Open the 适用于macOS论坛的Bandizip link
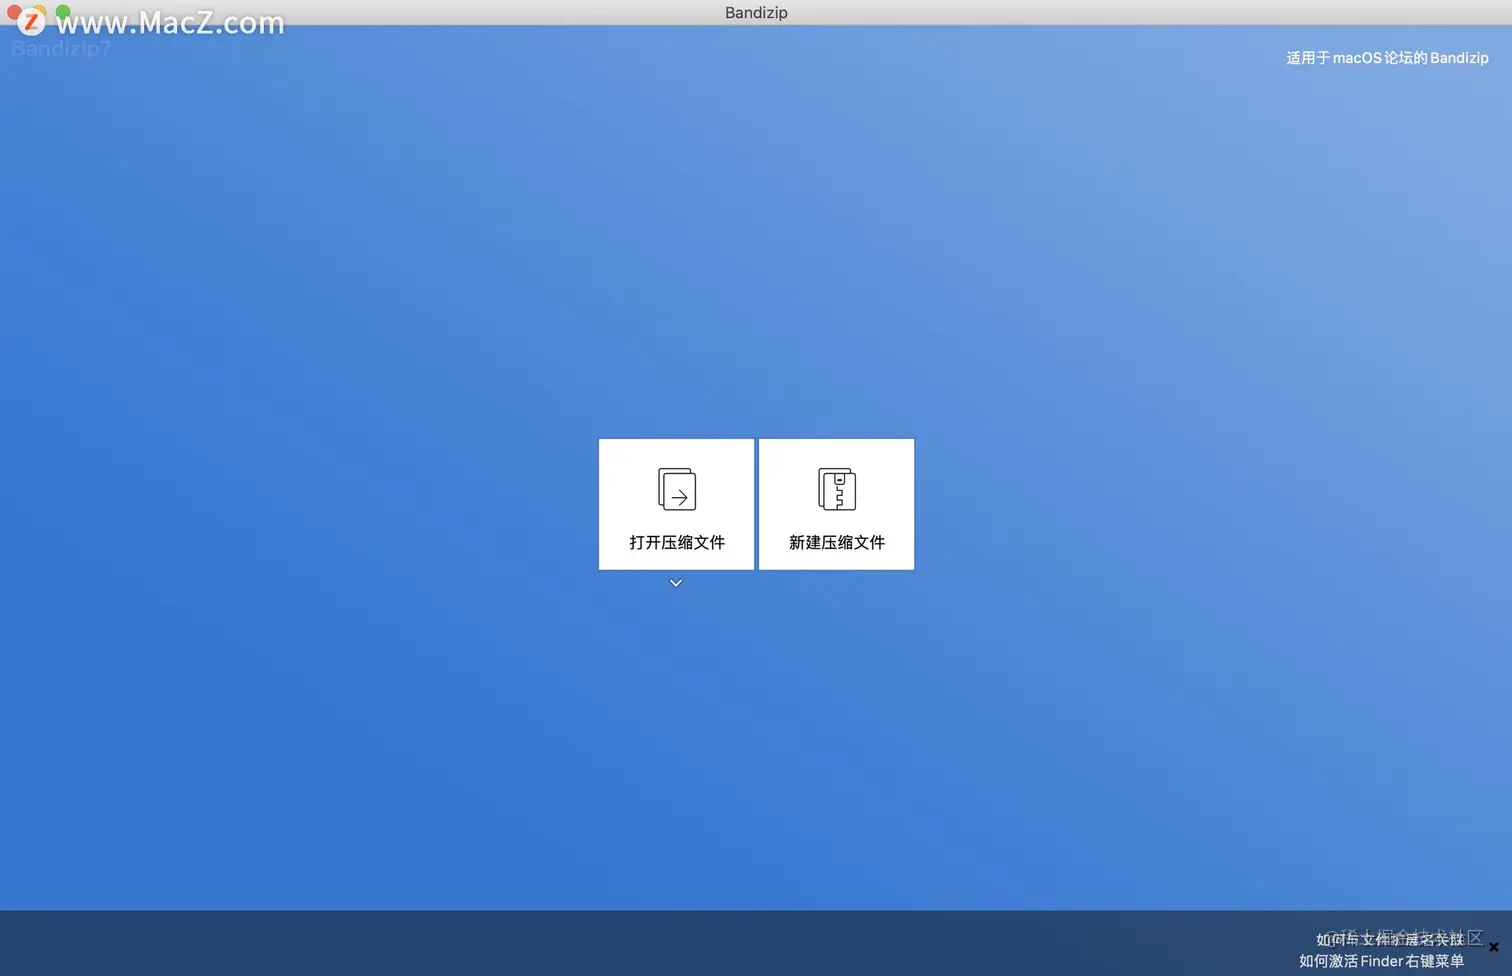 pos(1387,58)
